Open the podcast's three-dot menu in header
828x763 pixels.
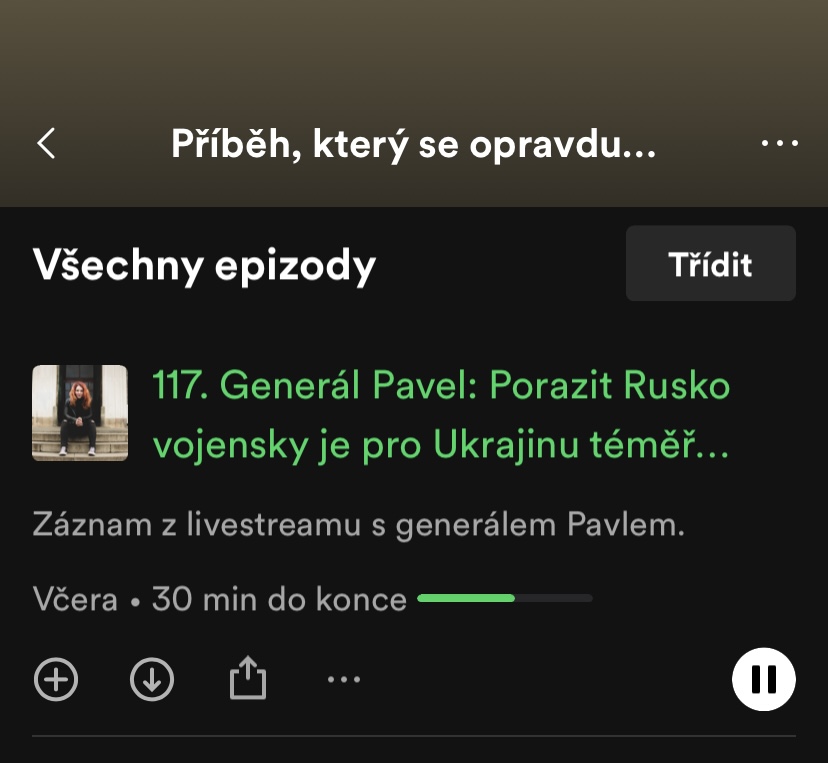779,143
